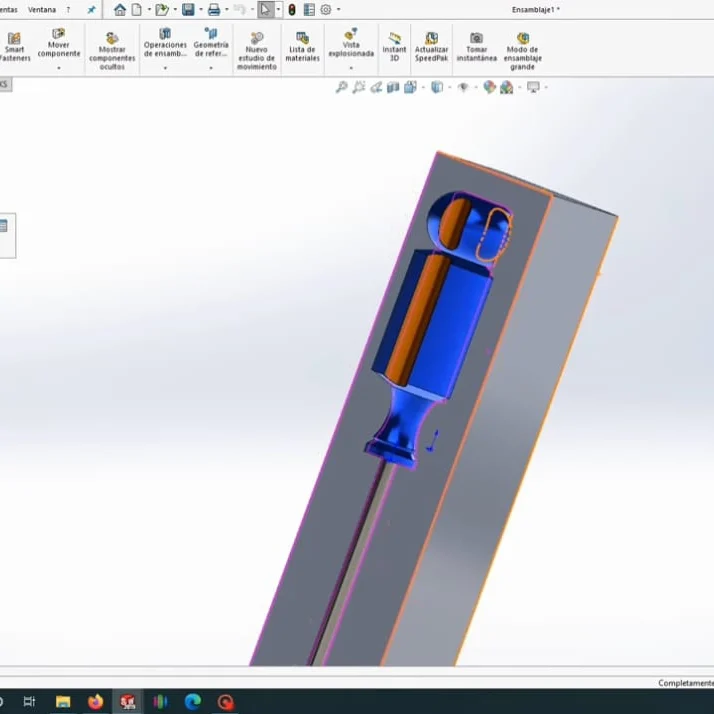Viewport: 714px width, 714px height.
Task: Select the Mover componente tool
Action: pos(59,44)
